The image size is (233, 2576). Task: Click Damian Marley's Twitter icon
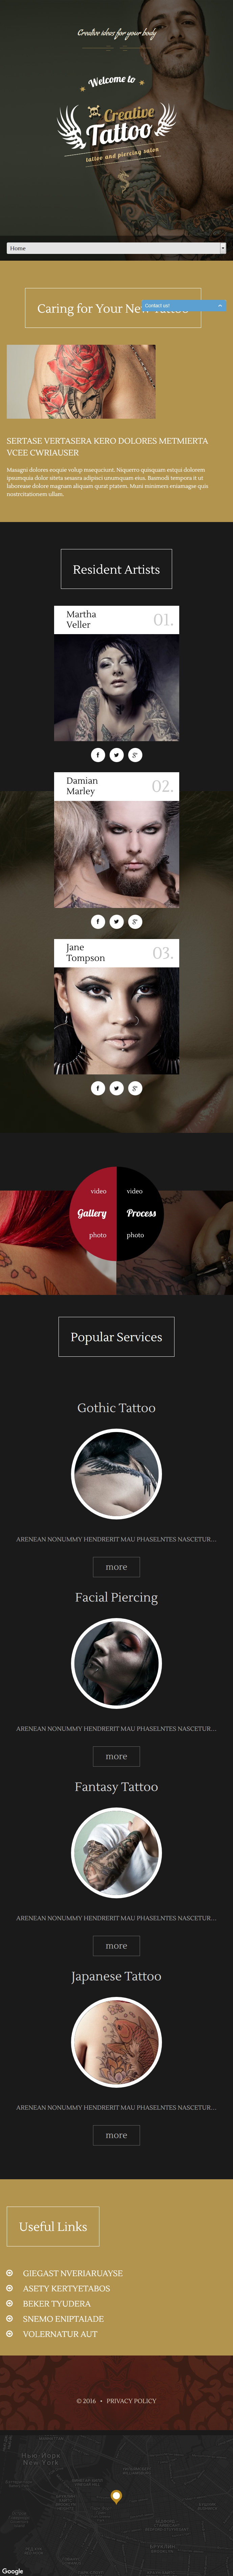[117, 921]
